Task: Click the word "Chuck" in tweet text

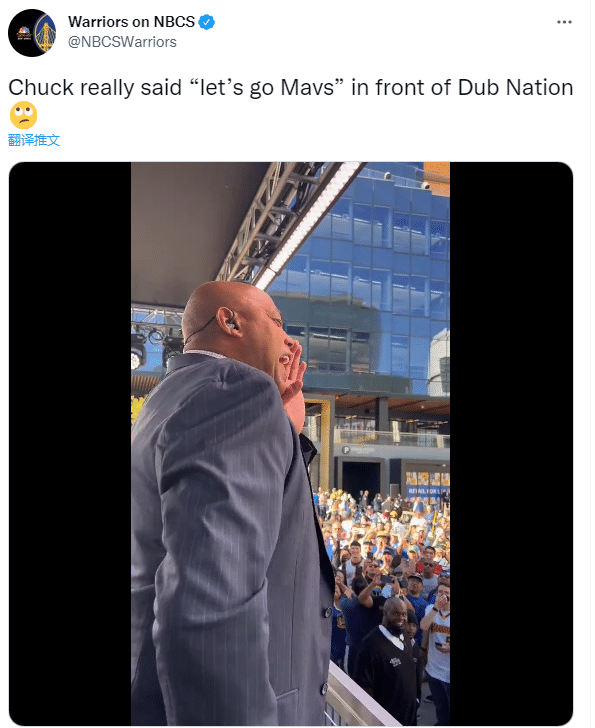Action: [x=41, y=87]
